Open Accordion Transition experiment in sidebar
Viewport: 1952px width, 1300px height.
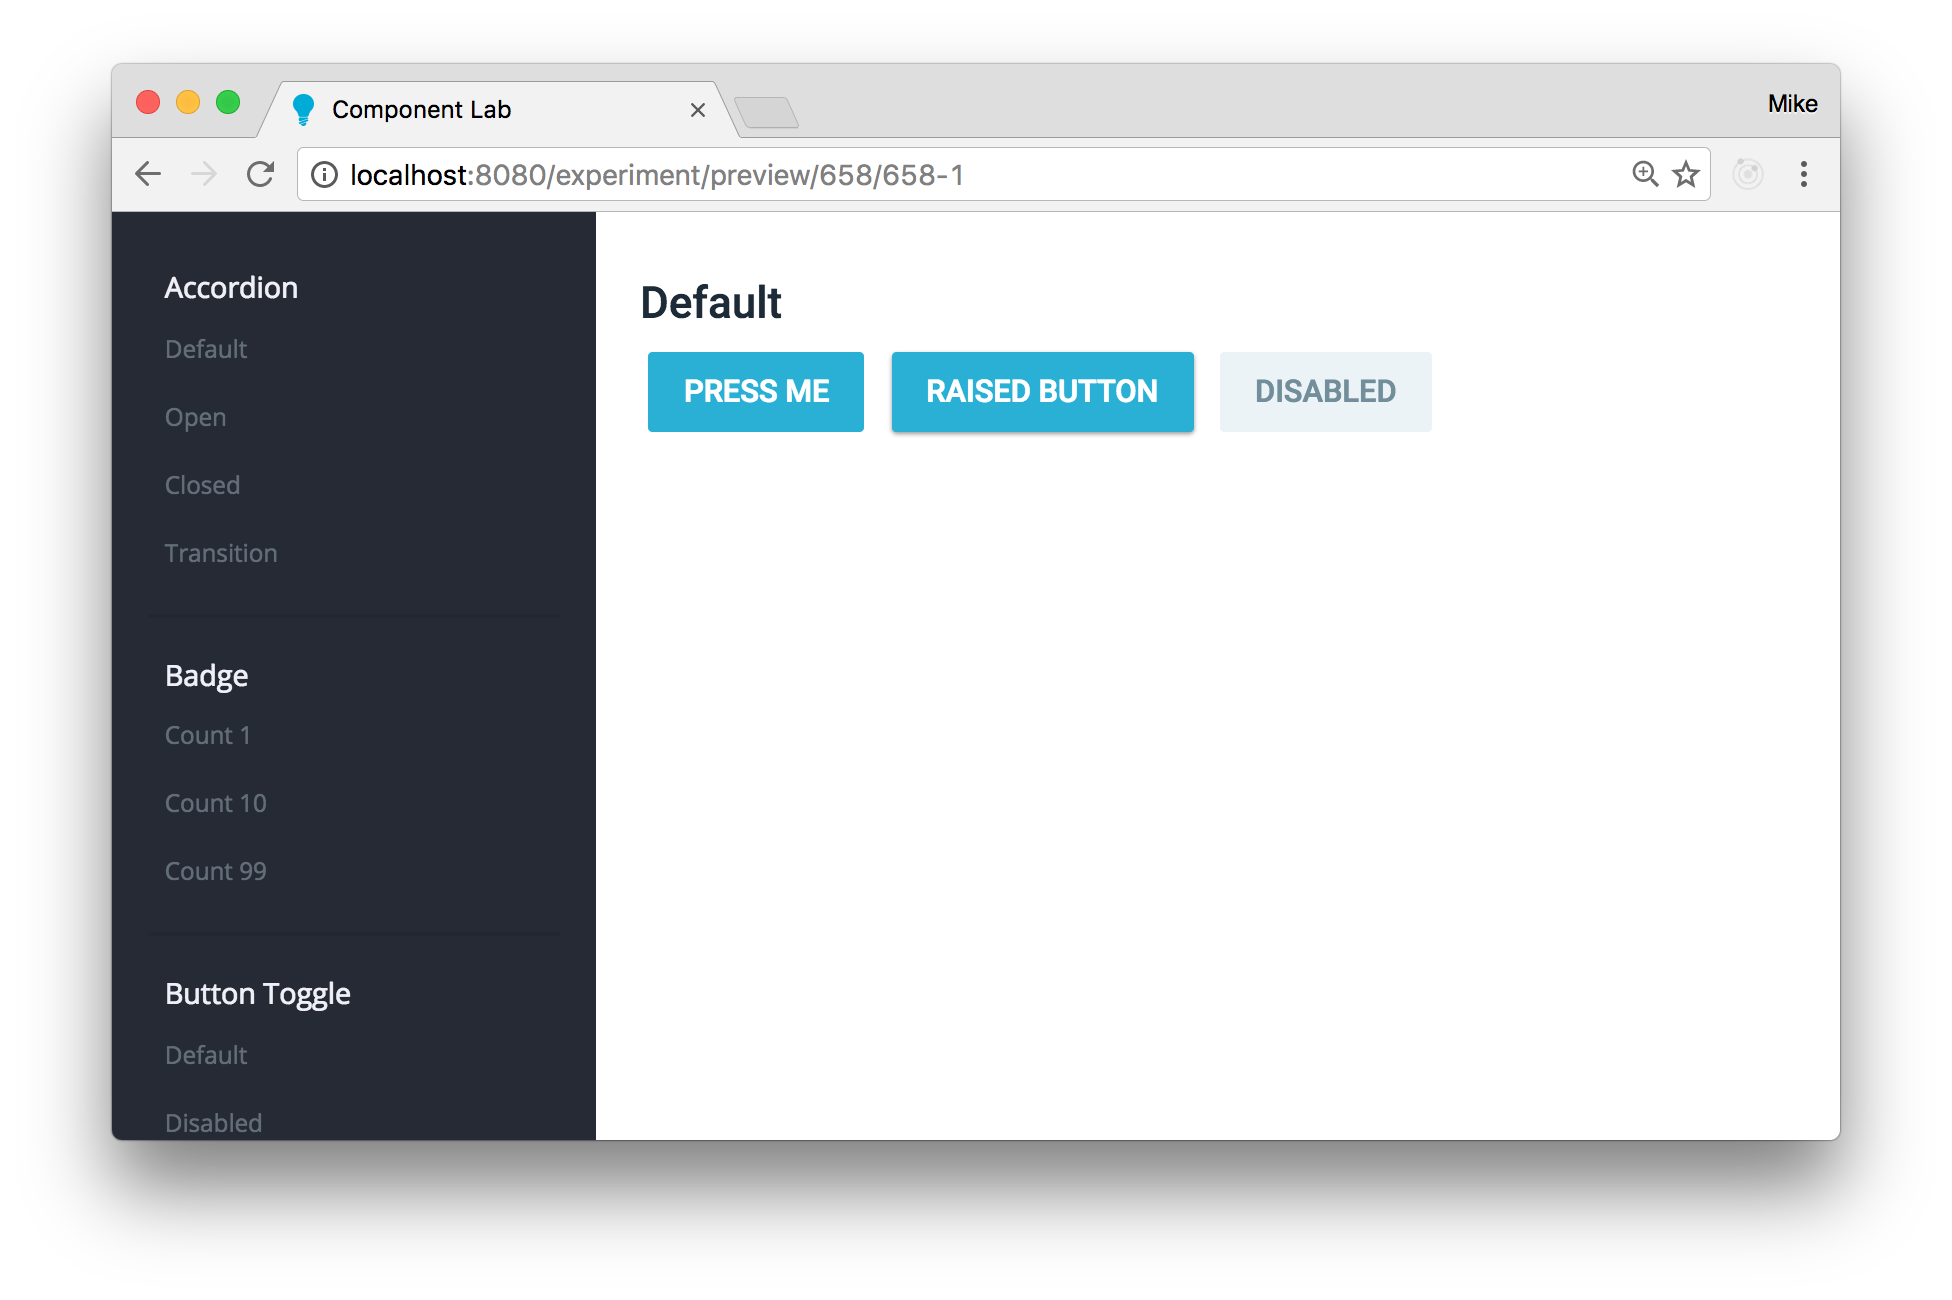click(221, 553)
